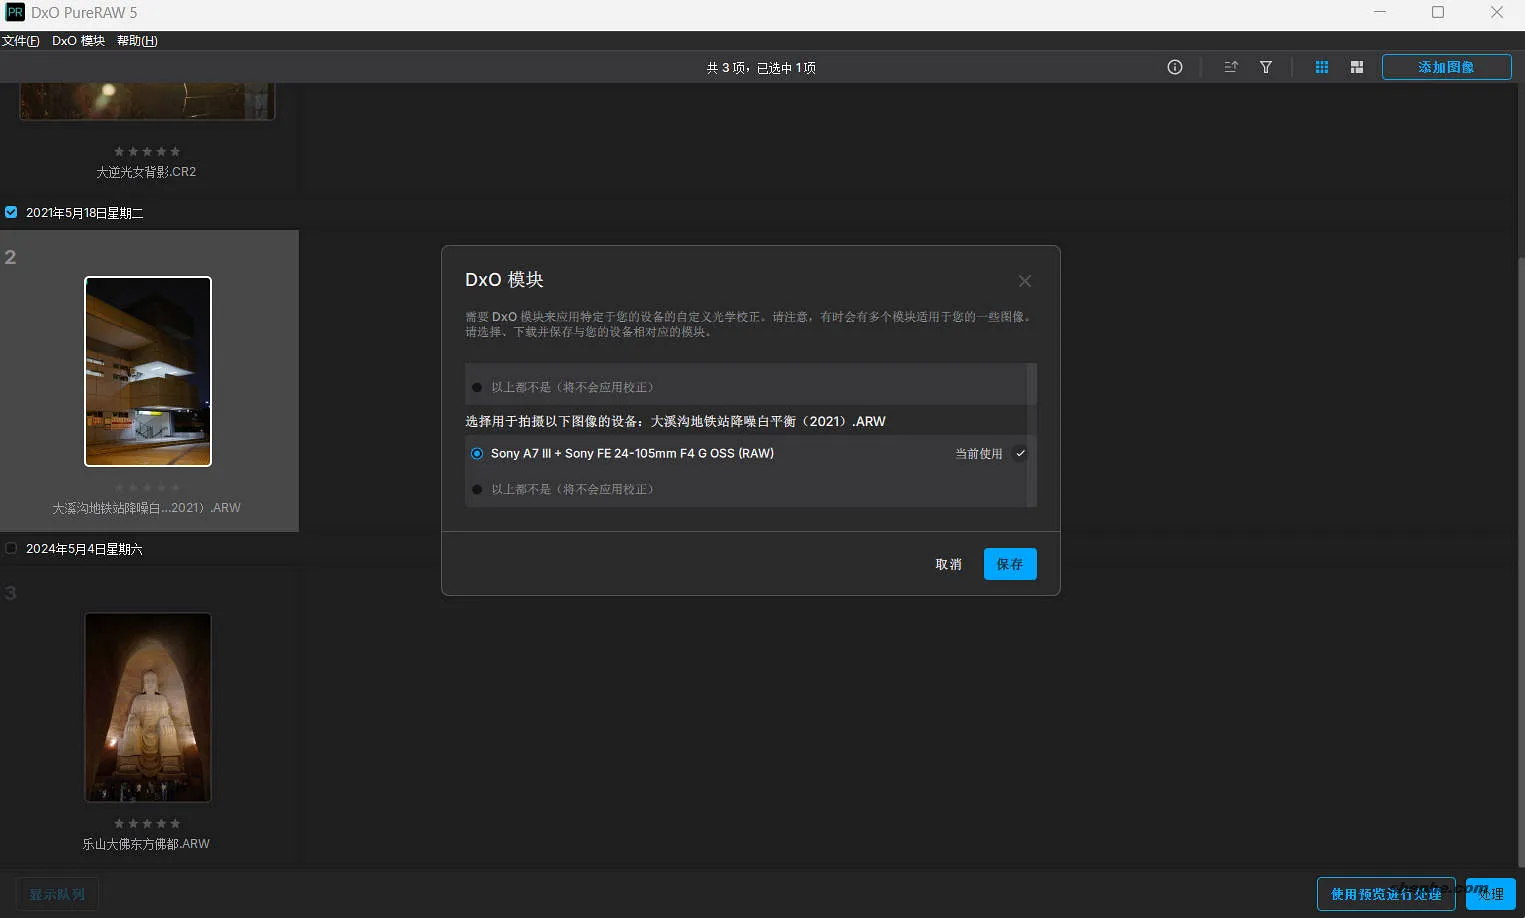
Task: Click the PureRAW logo in the title bar
Action: 14,13
